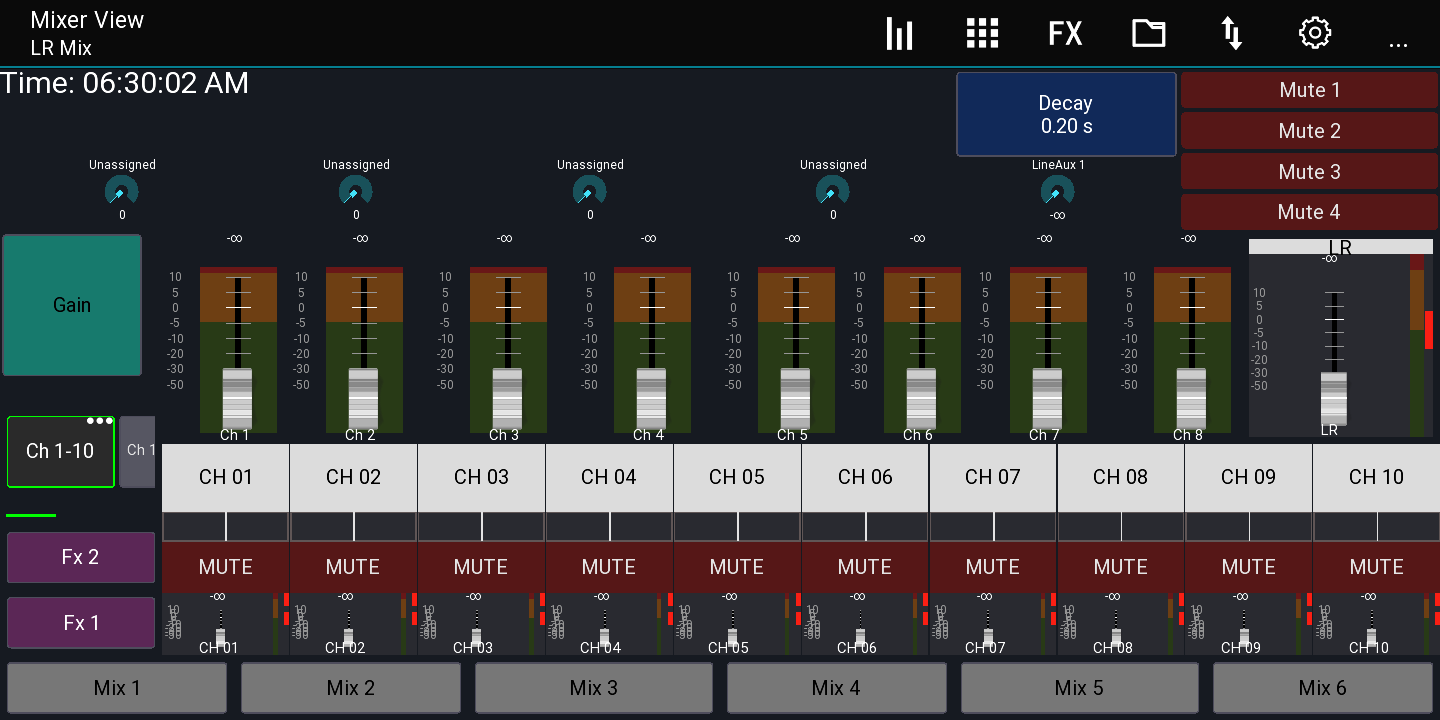Open the grid layout icon

click(x=982, y=34)
